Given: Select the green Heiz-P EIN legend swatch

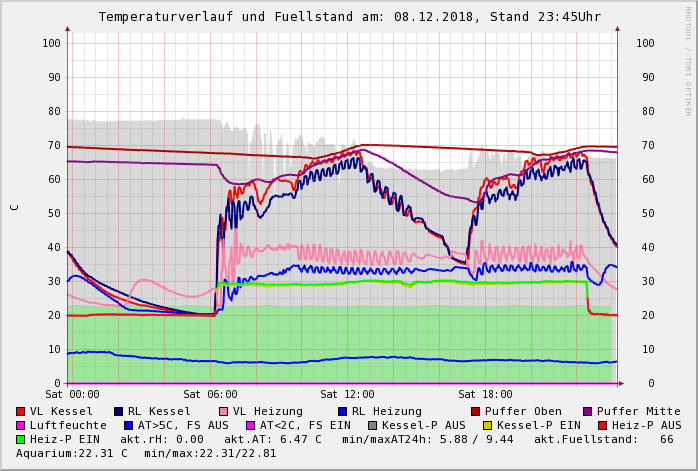Looking at the screenshot, I should (x=21, y=439).
